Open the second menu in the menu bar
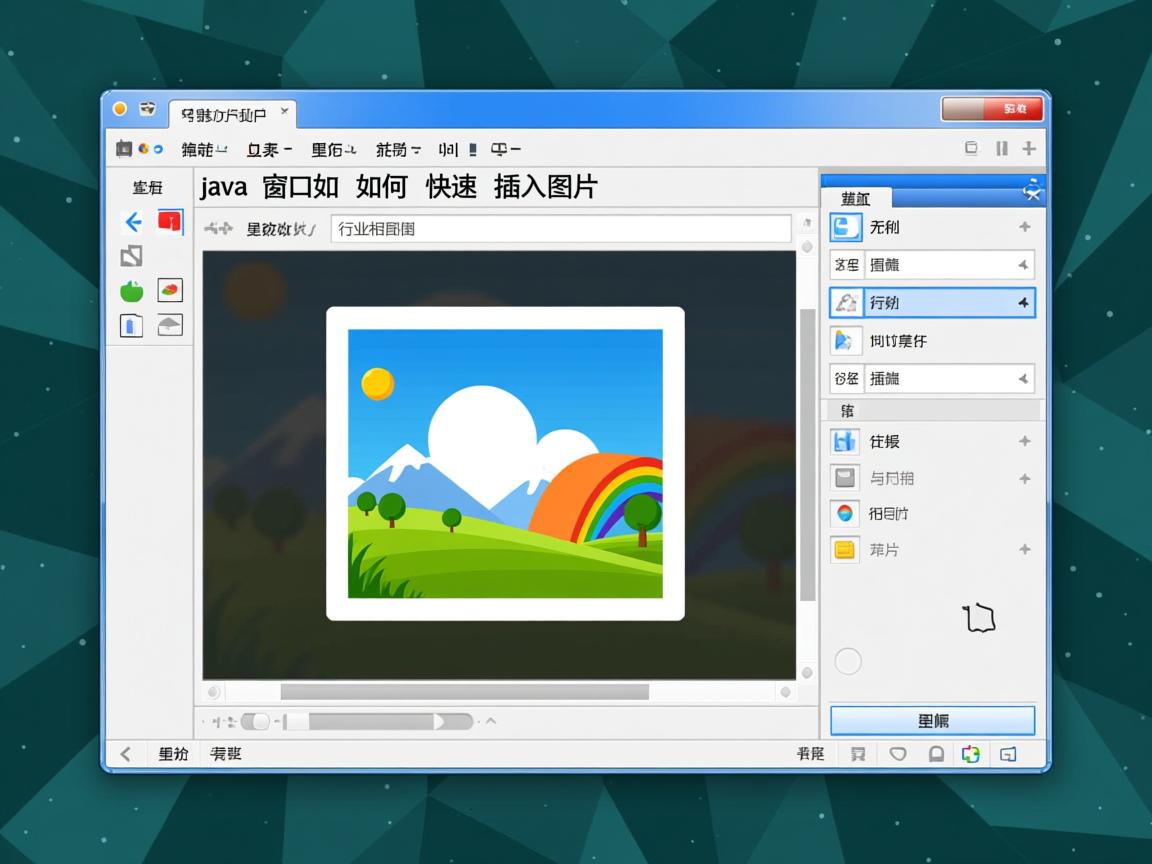 [x=268, y=149]
